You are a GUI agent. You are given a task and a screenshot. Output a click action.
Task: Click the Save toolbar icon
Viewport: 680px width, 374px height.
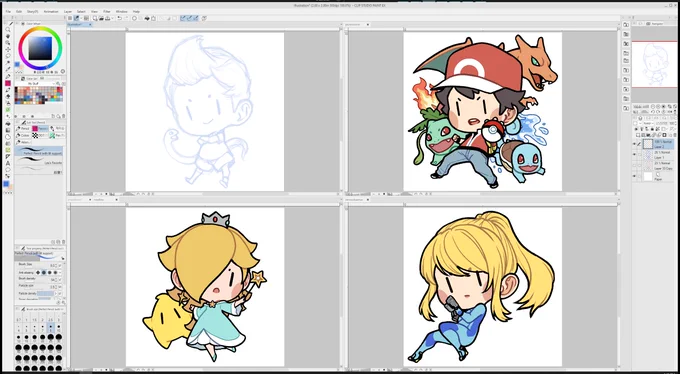click(107, 18)
